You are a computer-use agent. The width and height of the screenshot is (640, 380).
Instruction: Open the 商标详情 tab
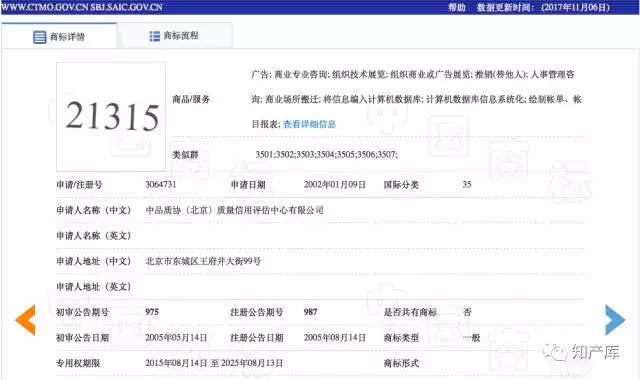pos(59,36)
